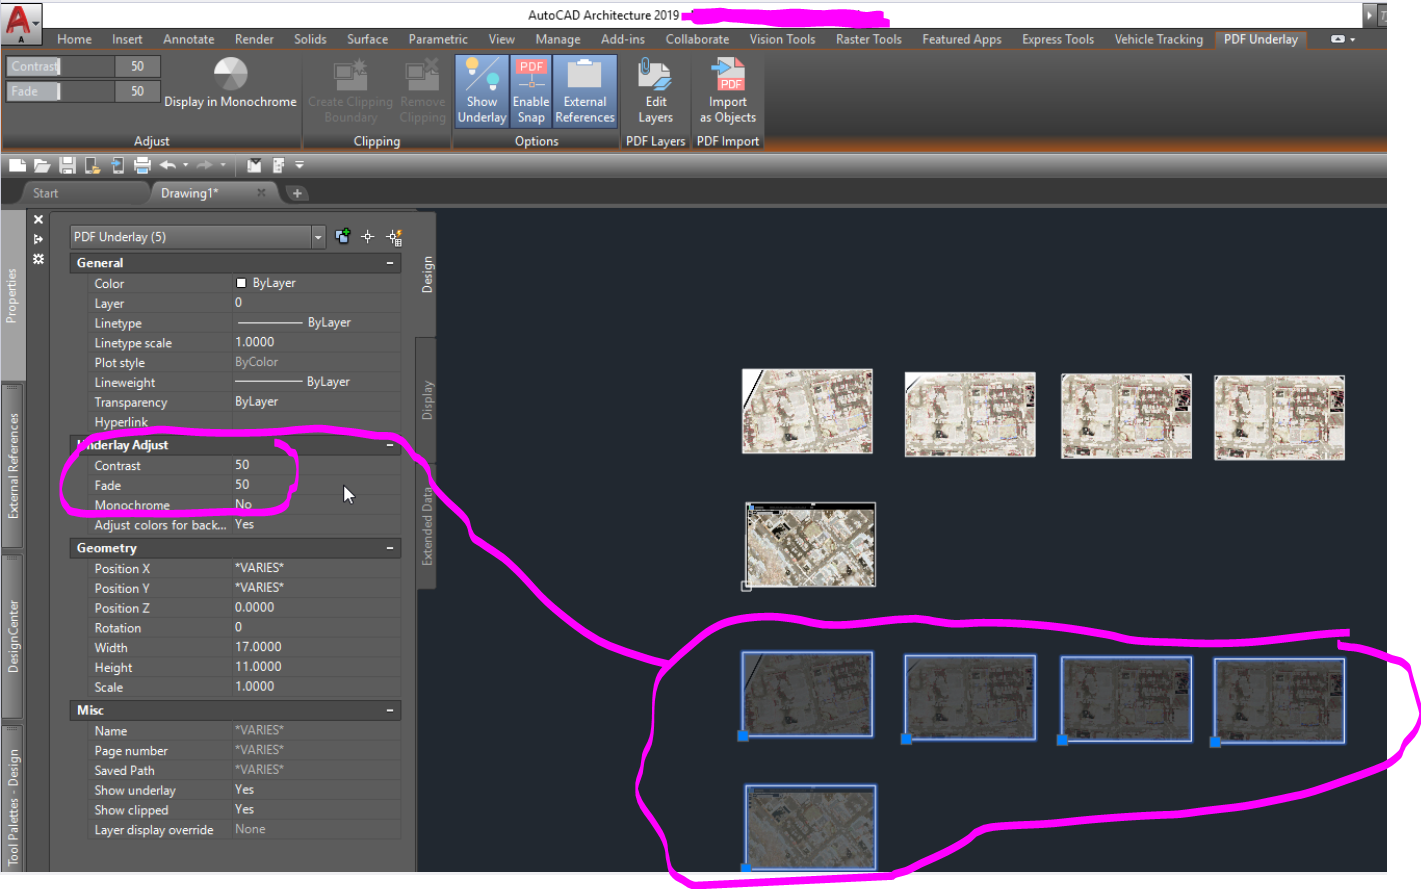Click the Open file folder icon
This screenshot has height=889, width=1421.
(x=42, y=165)
